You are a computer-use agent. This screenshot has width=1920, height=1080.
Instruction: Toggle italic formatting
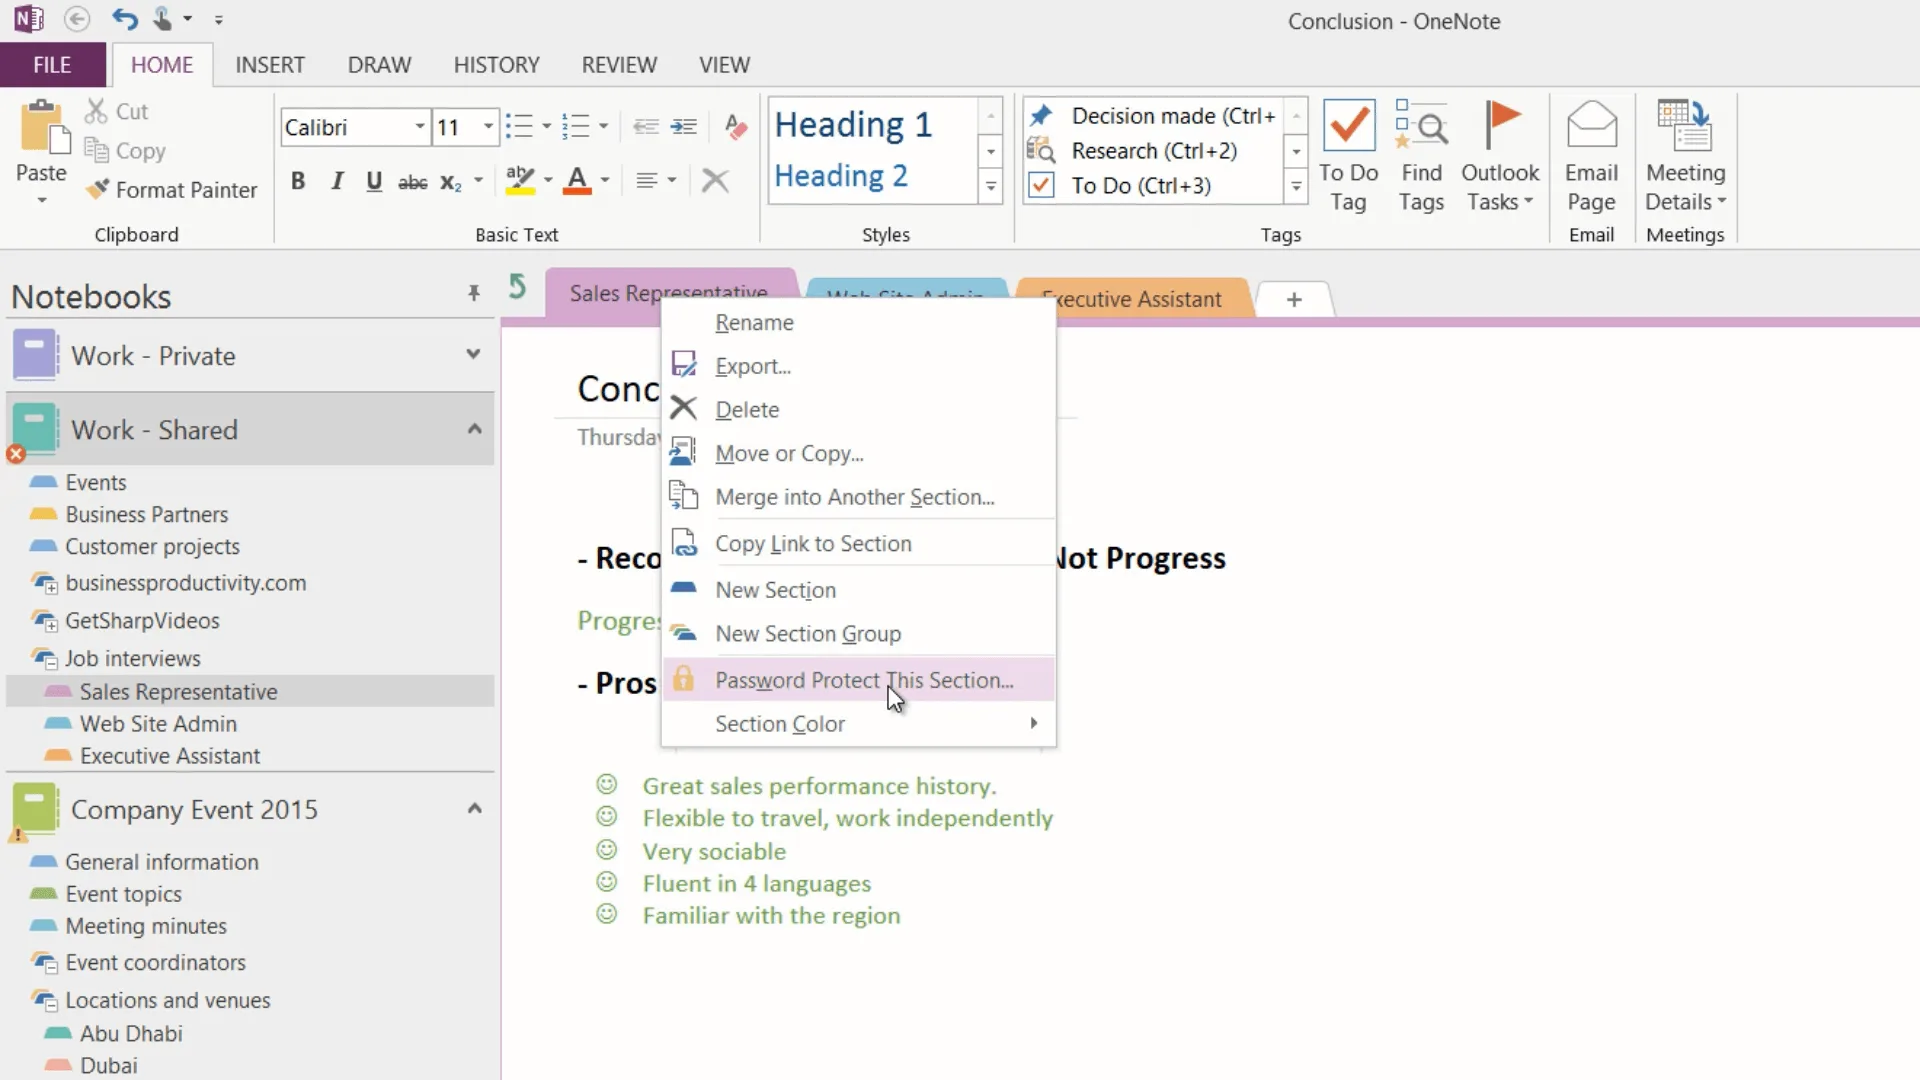click(337, 181)
